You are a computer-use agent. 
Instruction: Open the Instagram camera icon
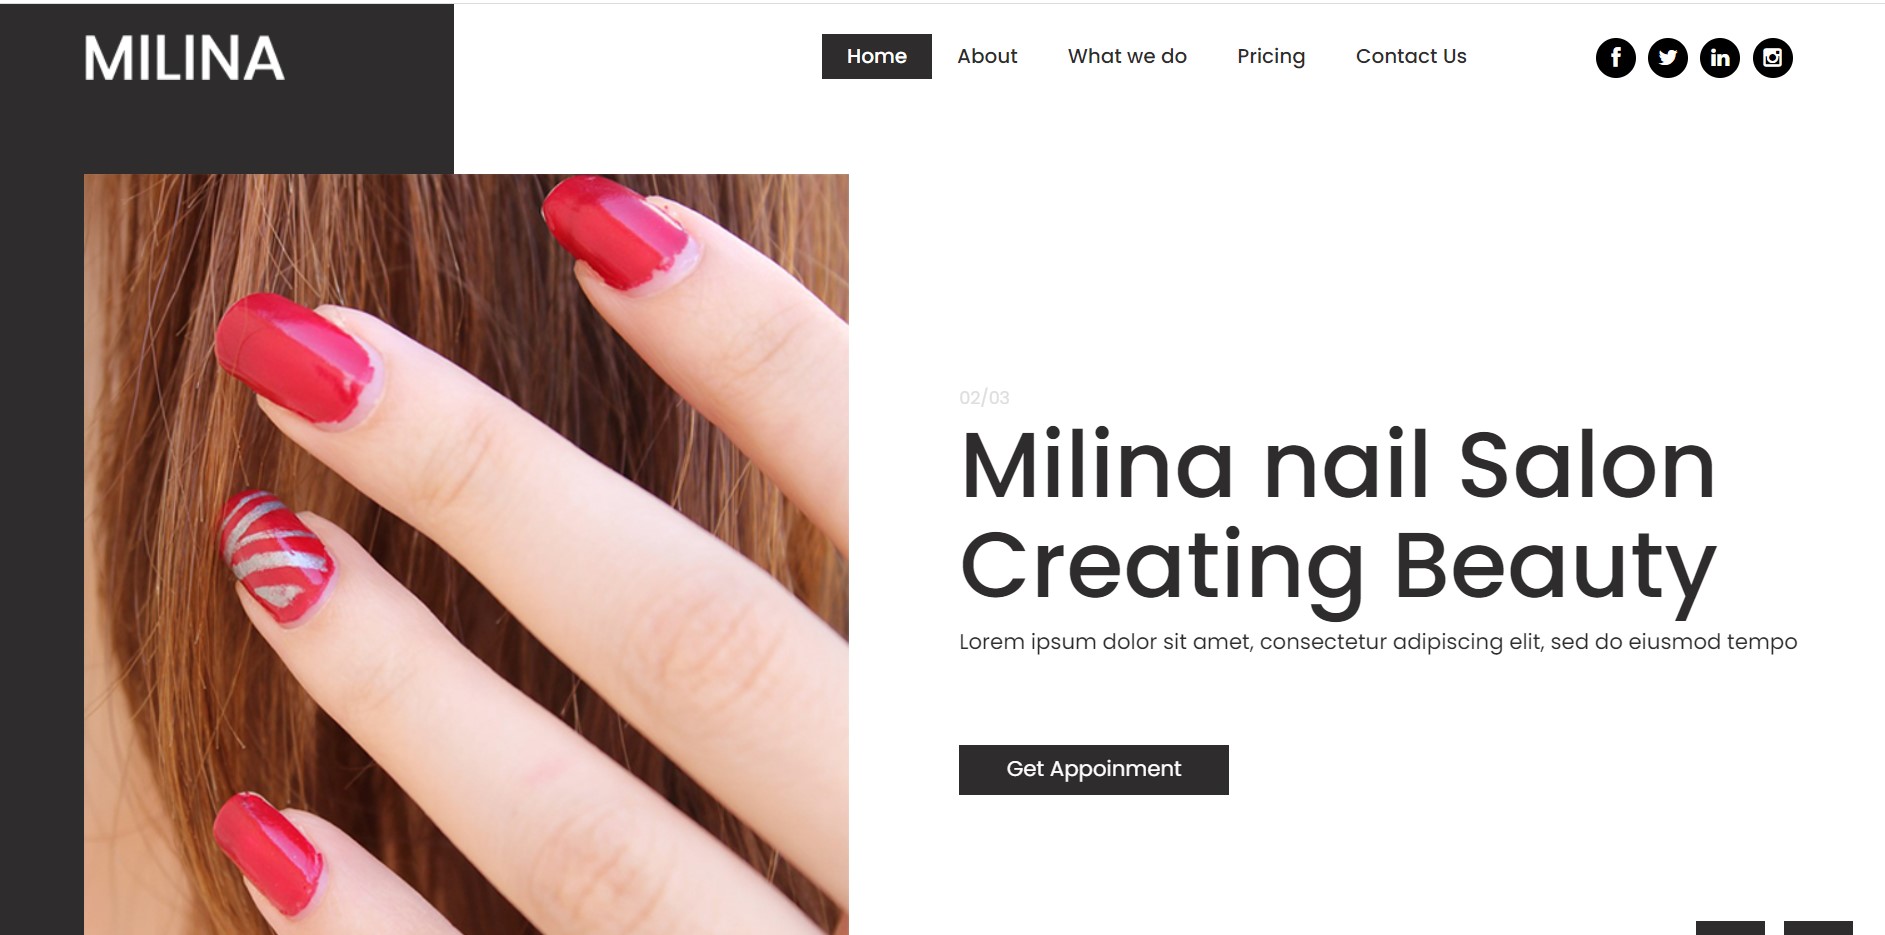coord(1772,58)
